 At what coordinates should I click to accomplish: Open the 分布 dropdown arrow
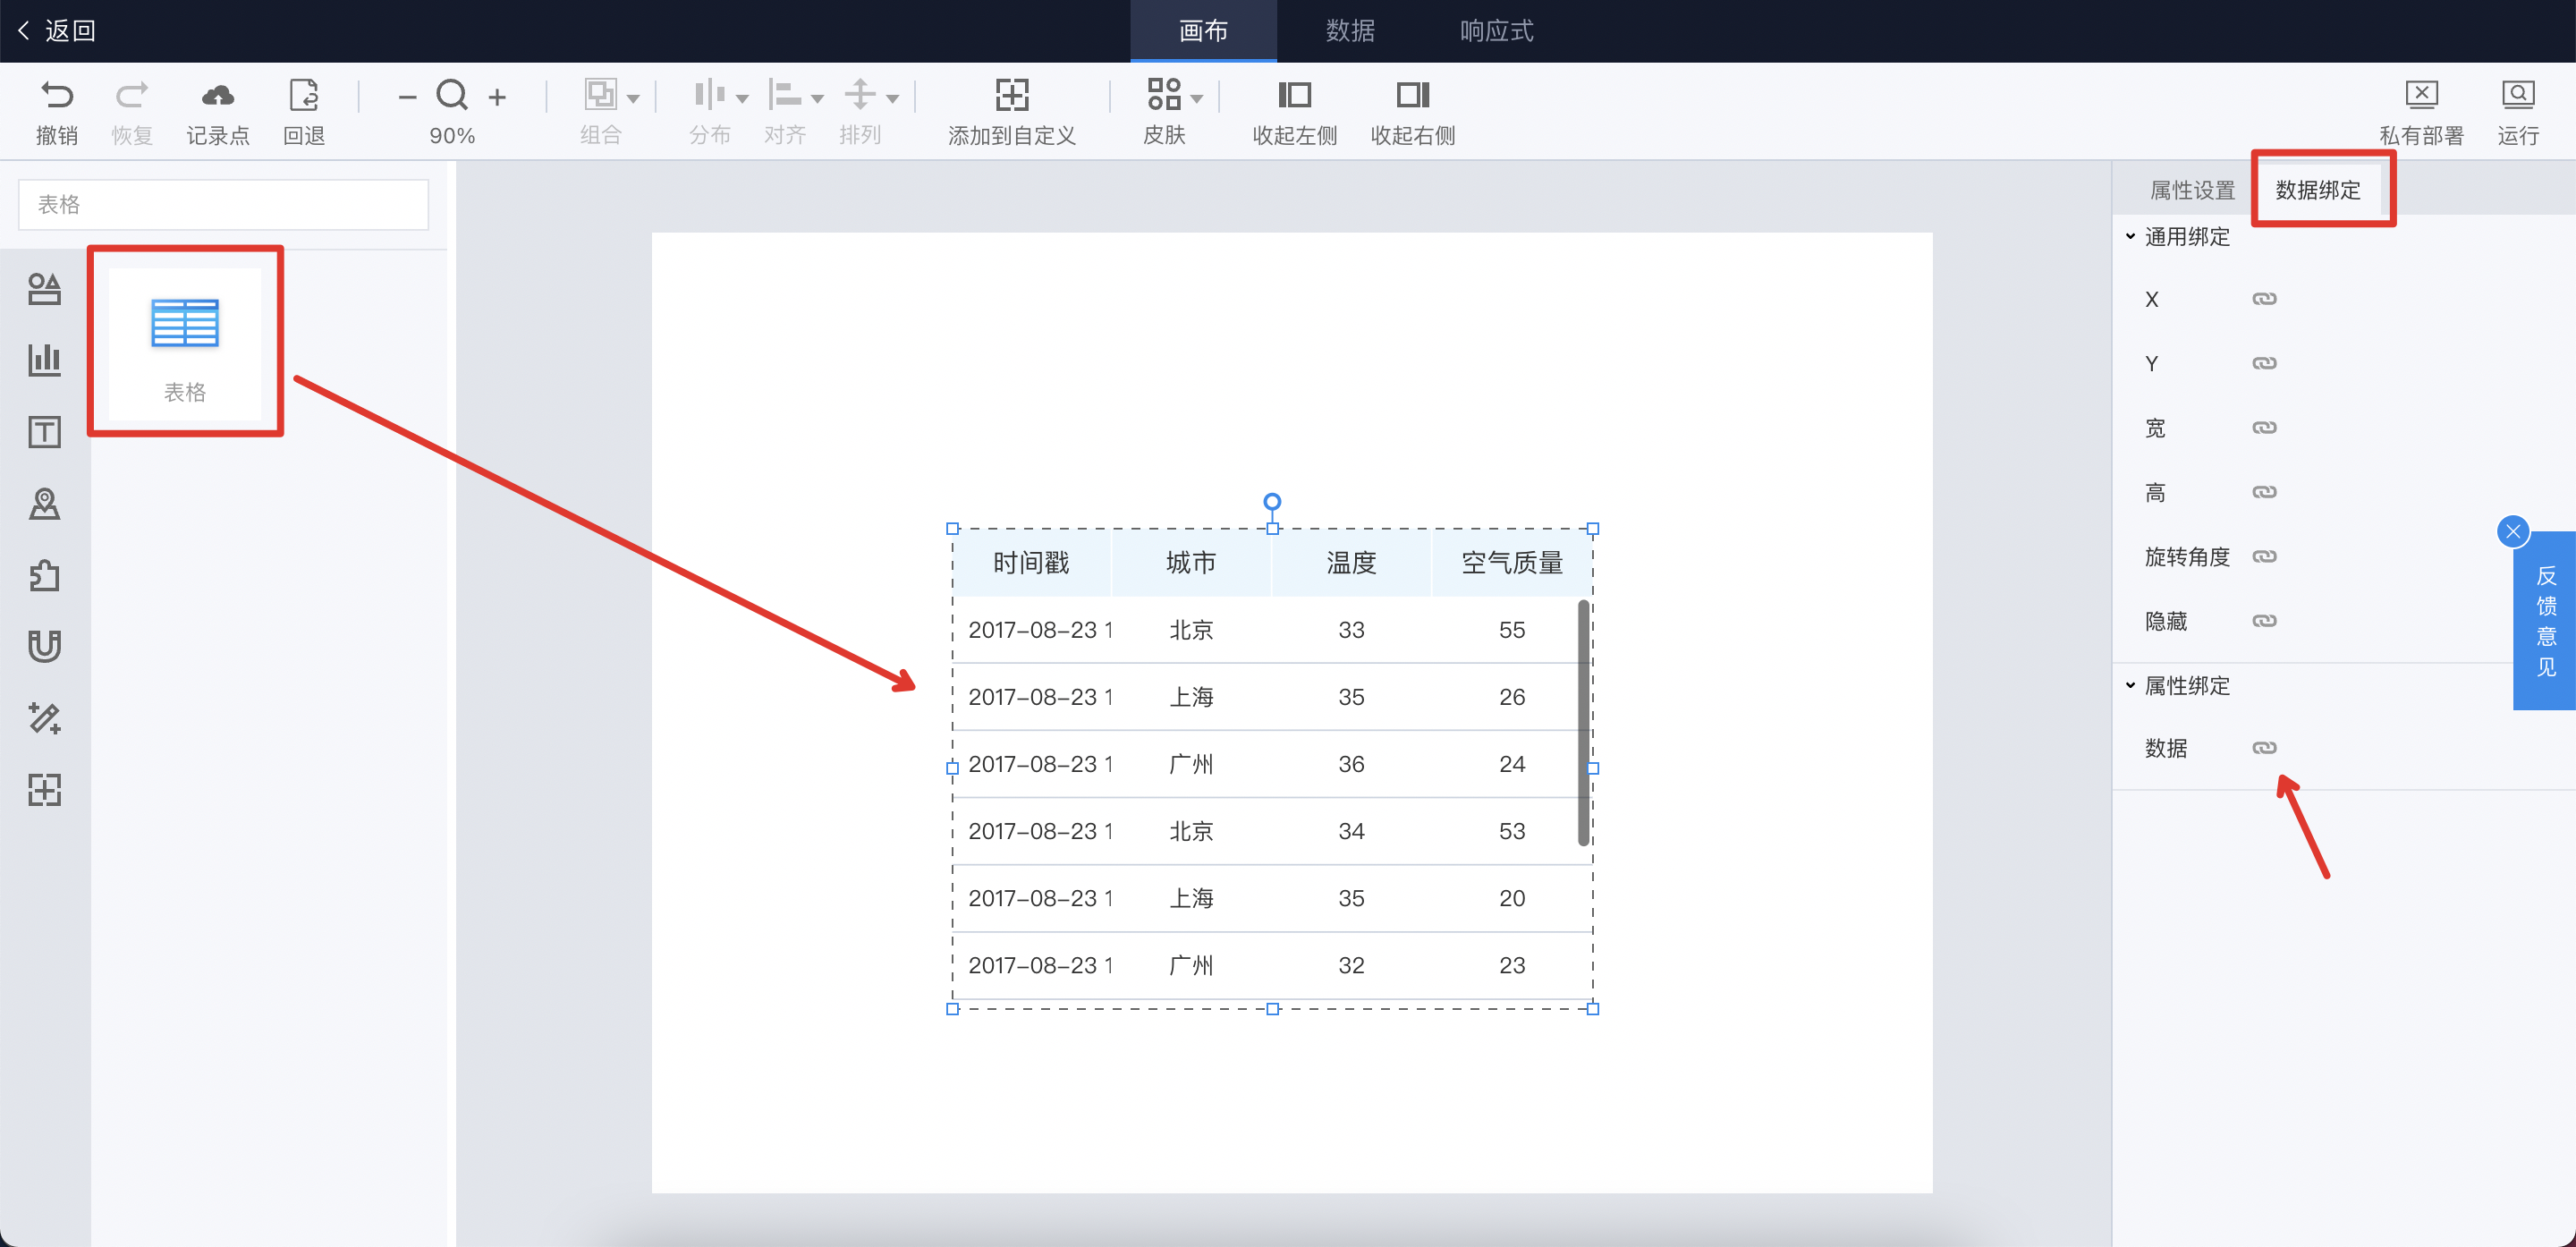point(742,98)
